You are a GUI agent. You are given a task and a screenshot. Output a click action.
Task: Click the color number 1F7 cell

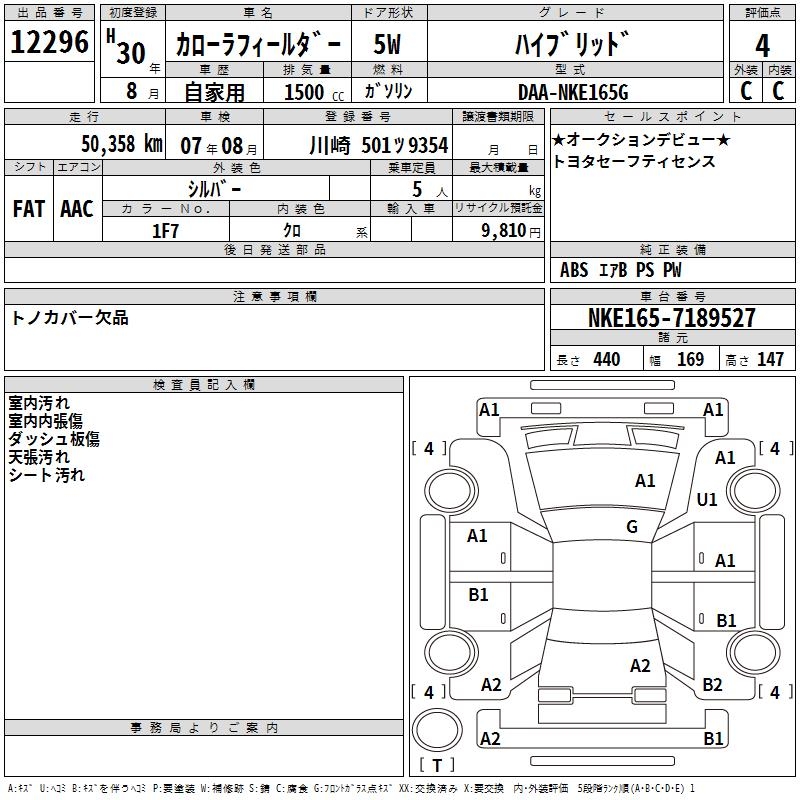(166, 230)
